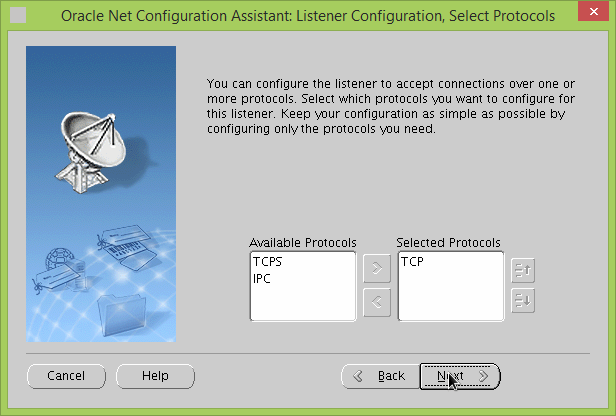Move selected protocol down in order
This screenshot has height=416, width=616.
(522, 299)
